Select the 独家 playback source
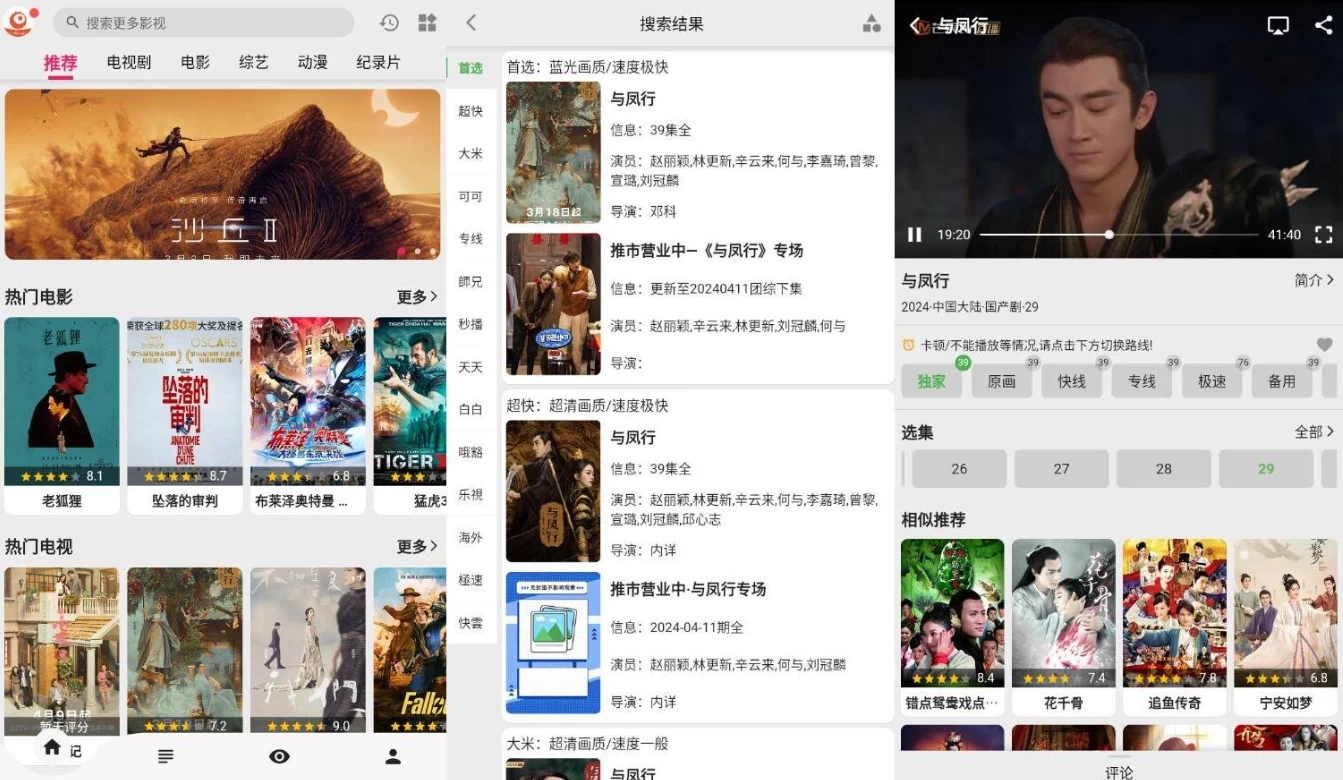The width and height of the screenshot is (1343, 780). pyautogui.click(x=931, y=381)
